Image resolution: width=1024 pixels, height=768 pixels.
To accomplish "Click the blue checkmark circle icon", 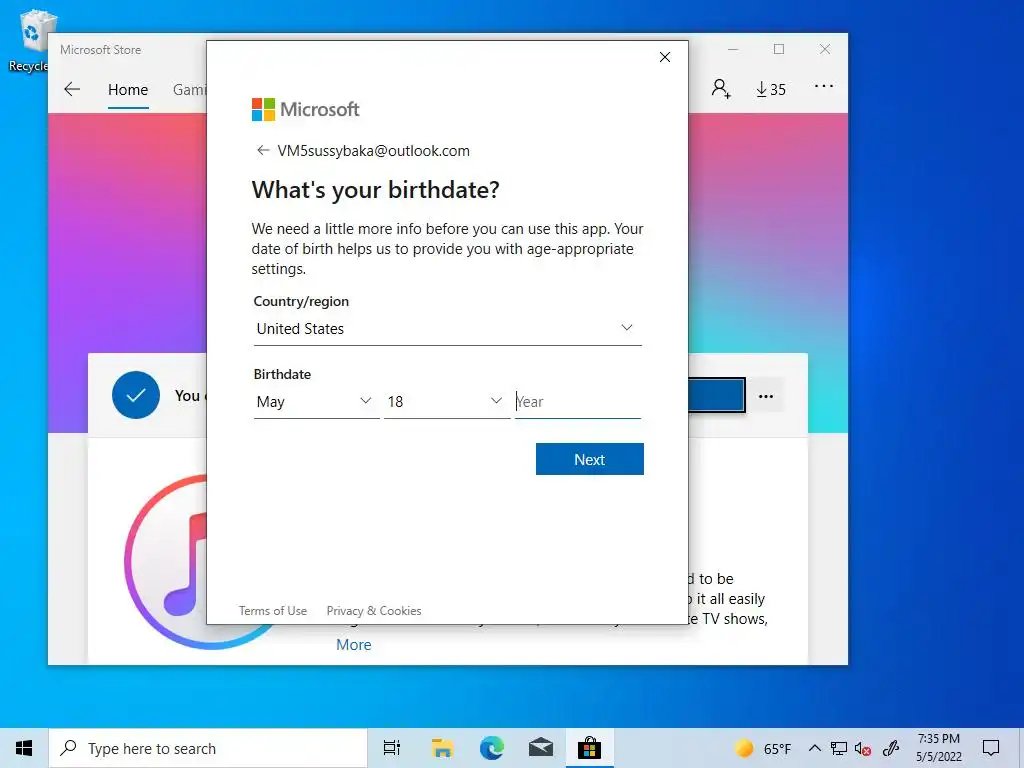I will tap(136, 395).
